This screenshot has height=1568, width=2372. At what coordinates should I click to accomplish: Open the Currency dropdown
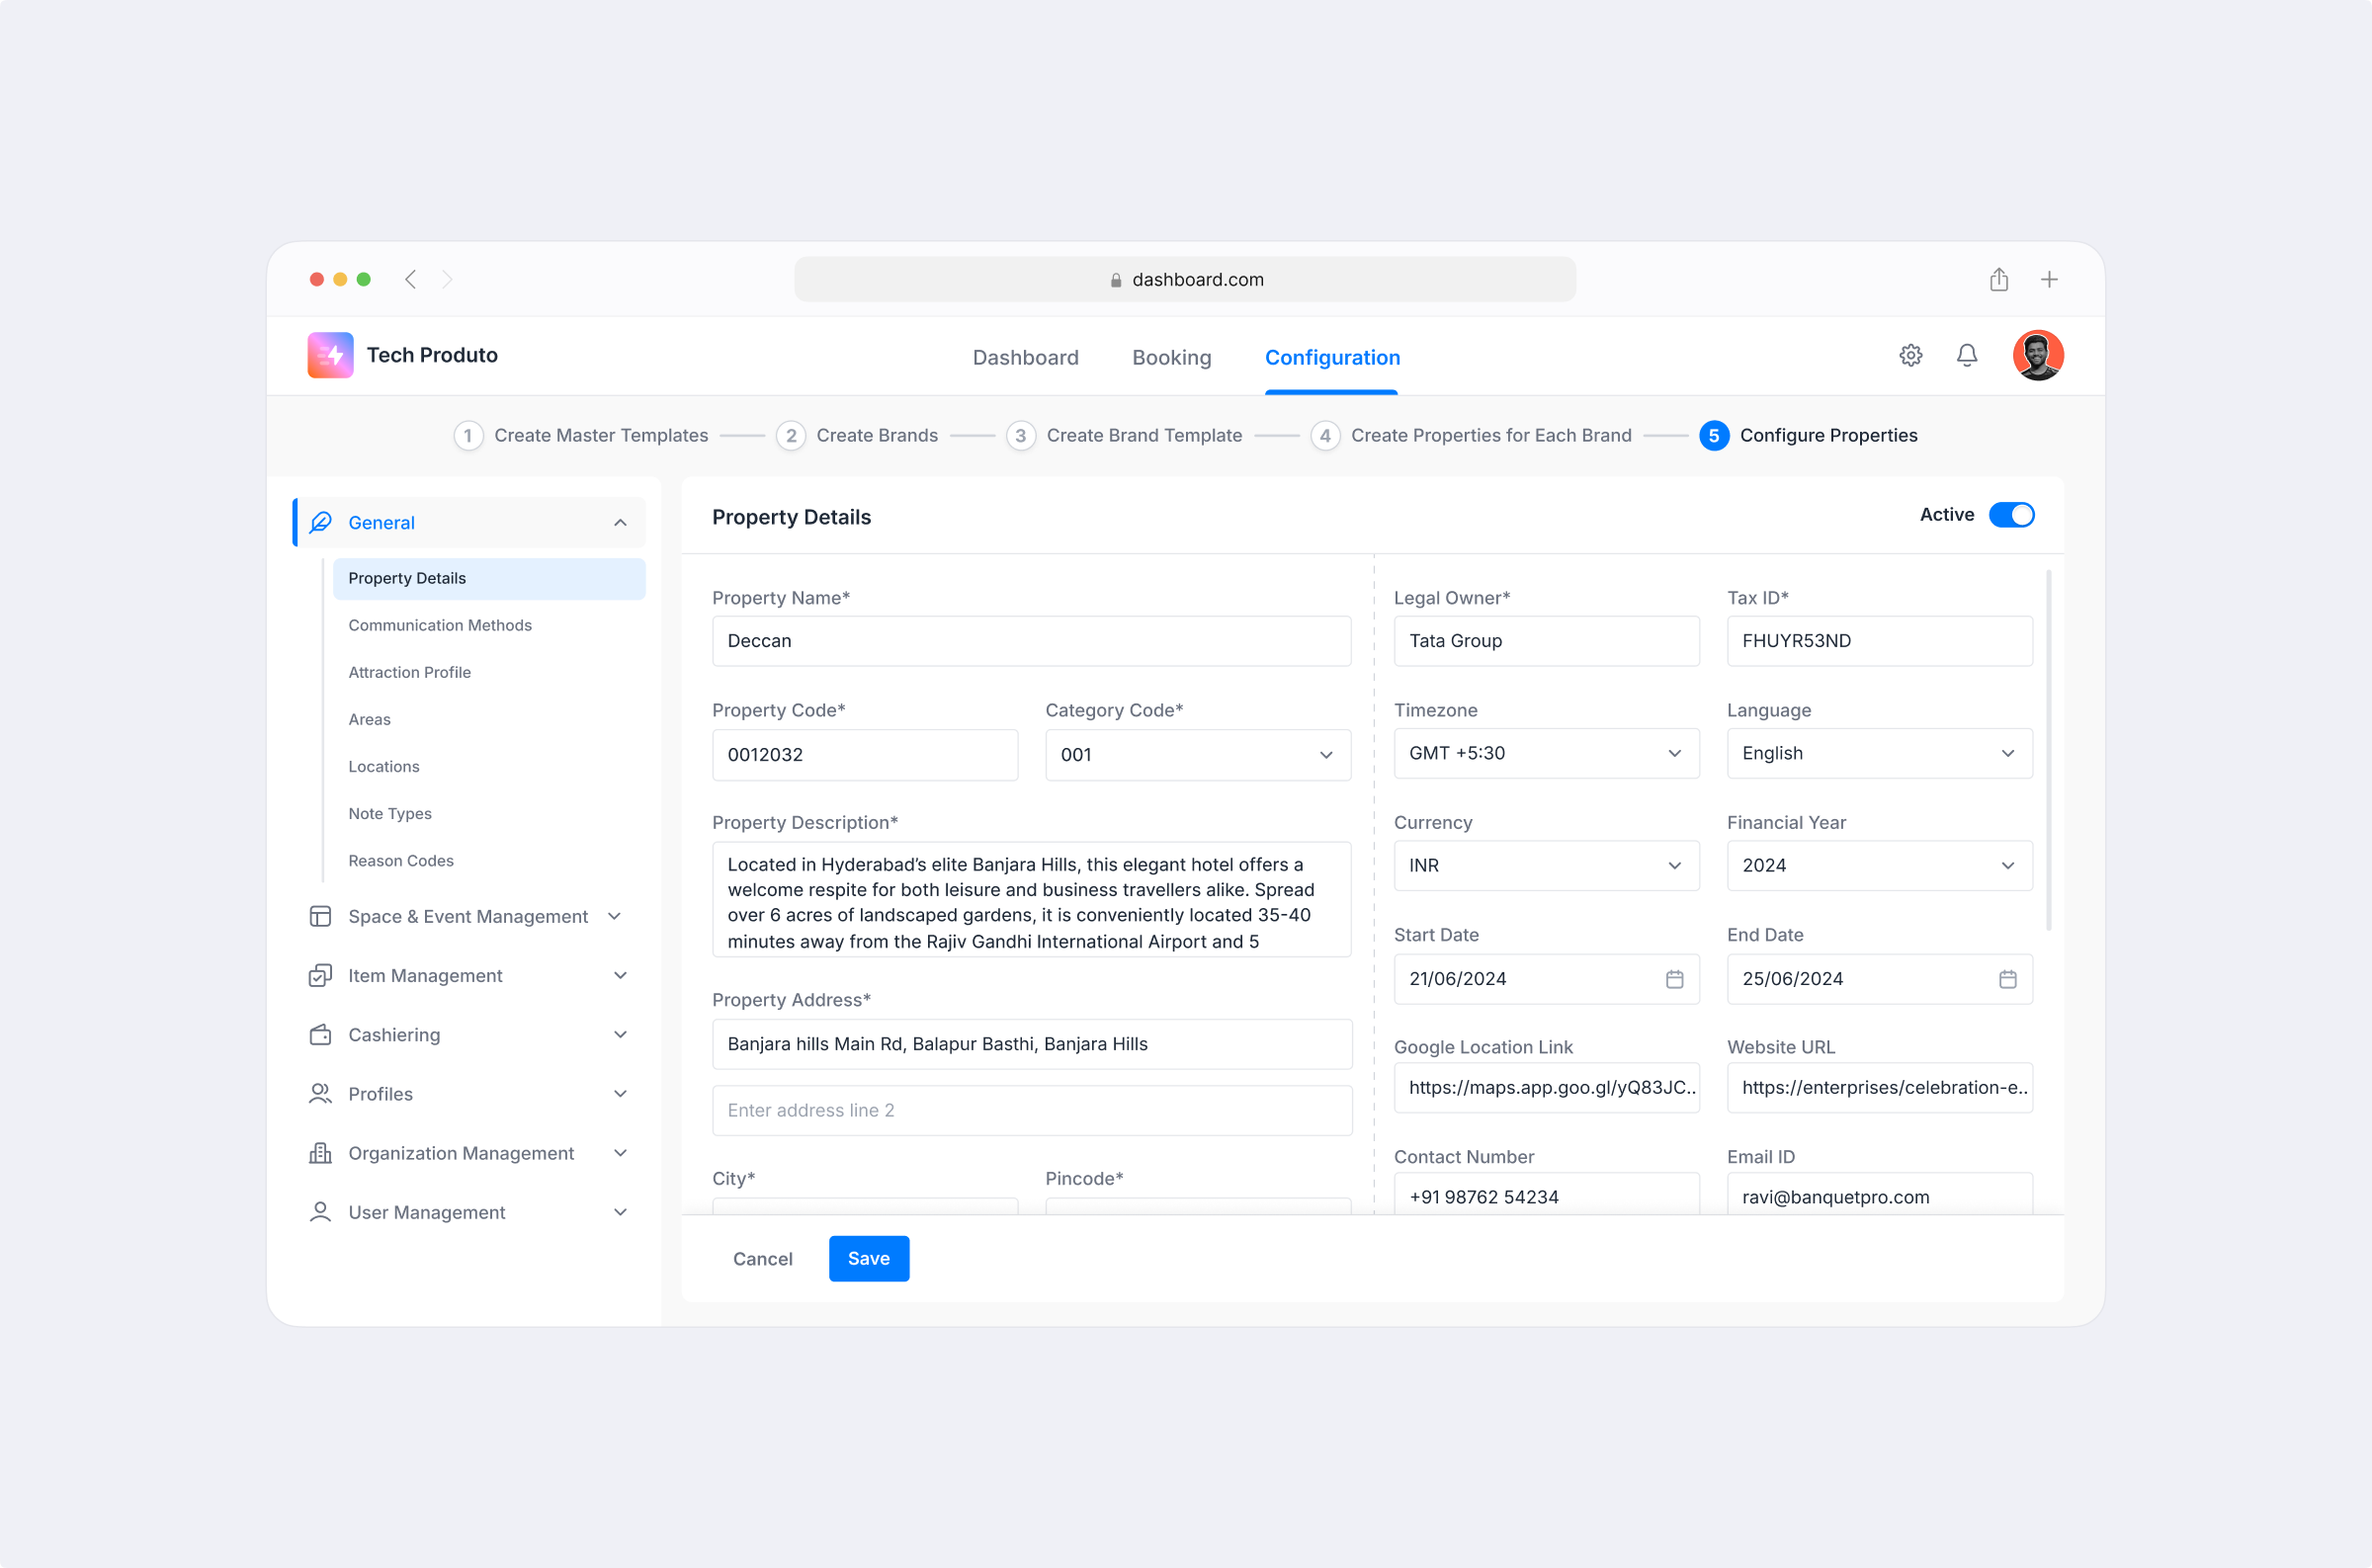[1674, 865]
